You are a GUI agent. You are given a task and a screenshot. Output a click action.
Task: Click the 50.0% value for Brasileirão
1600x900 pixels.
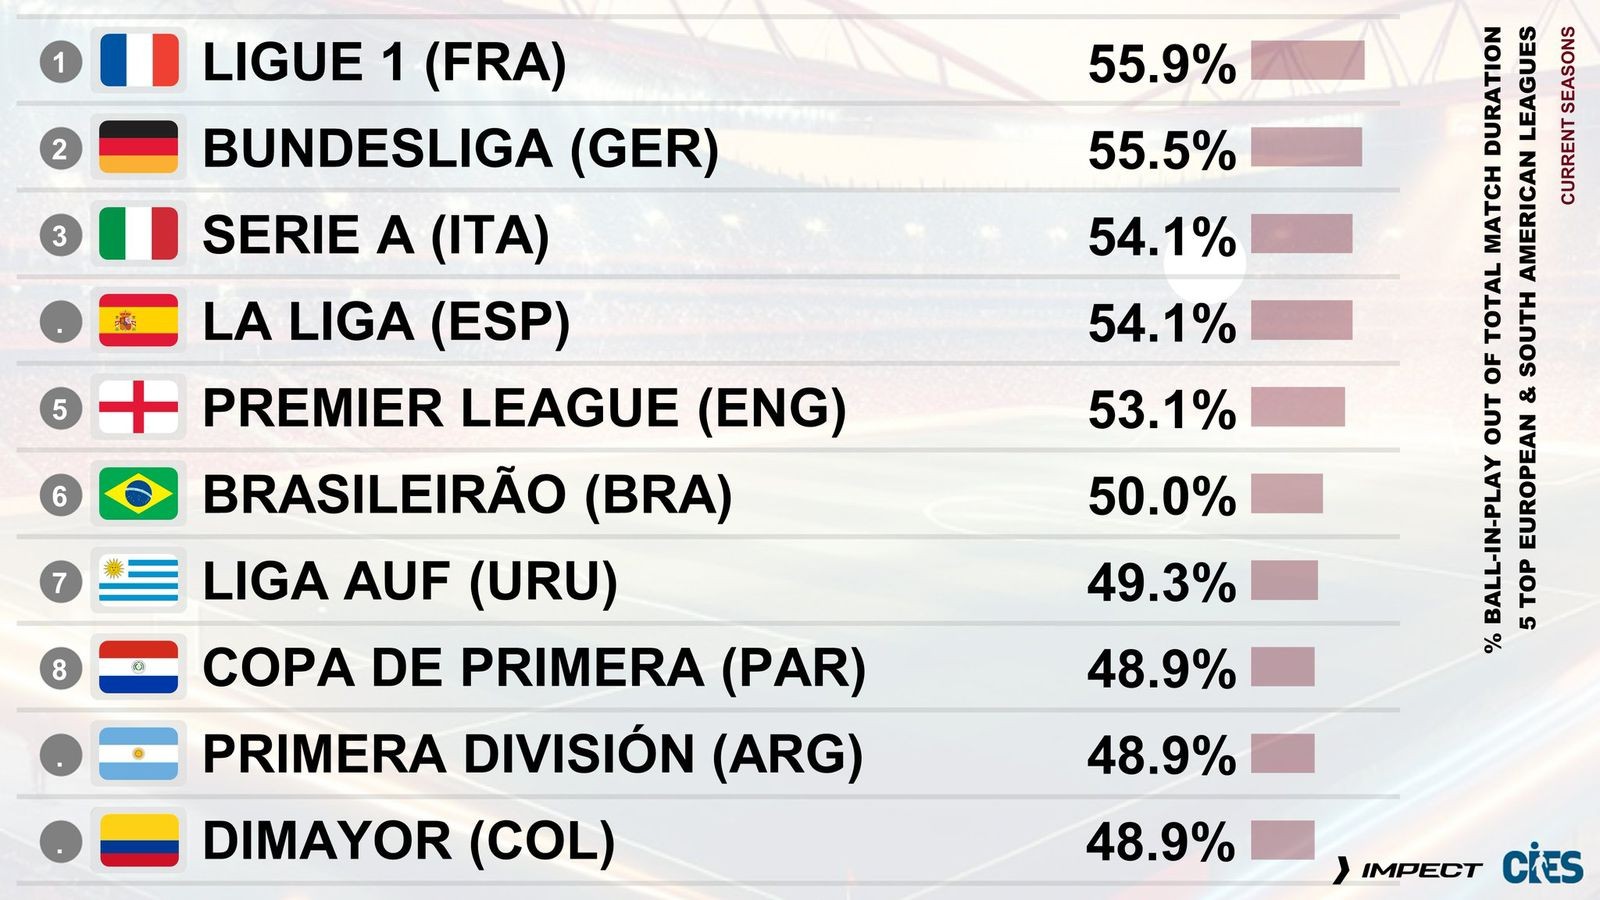tap(1161, 496)
